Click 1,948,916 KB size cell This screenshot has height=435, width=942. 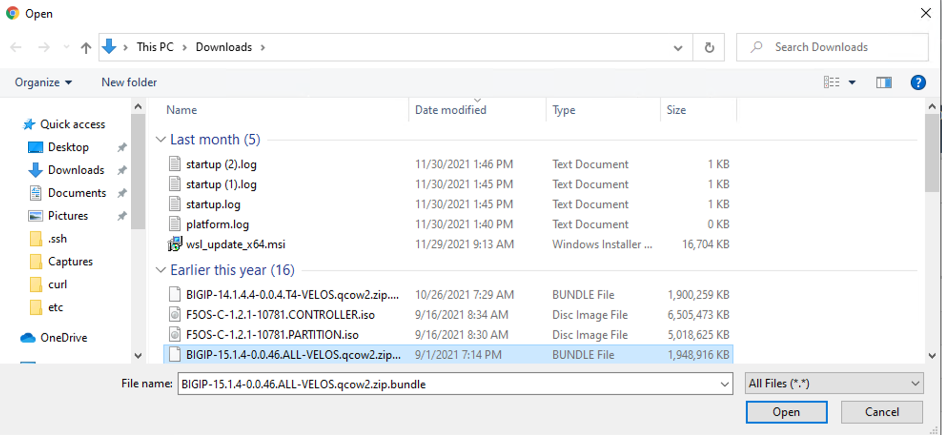[x=699, y=355]
